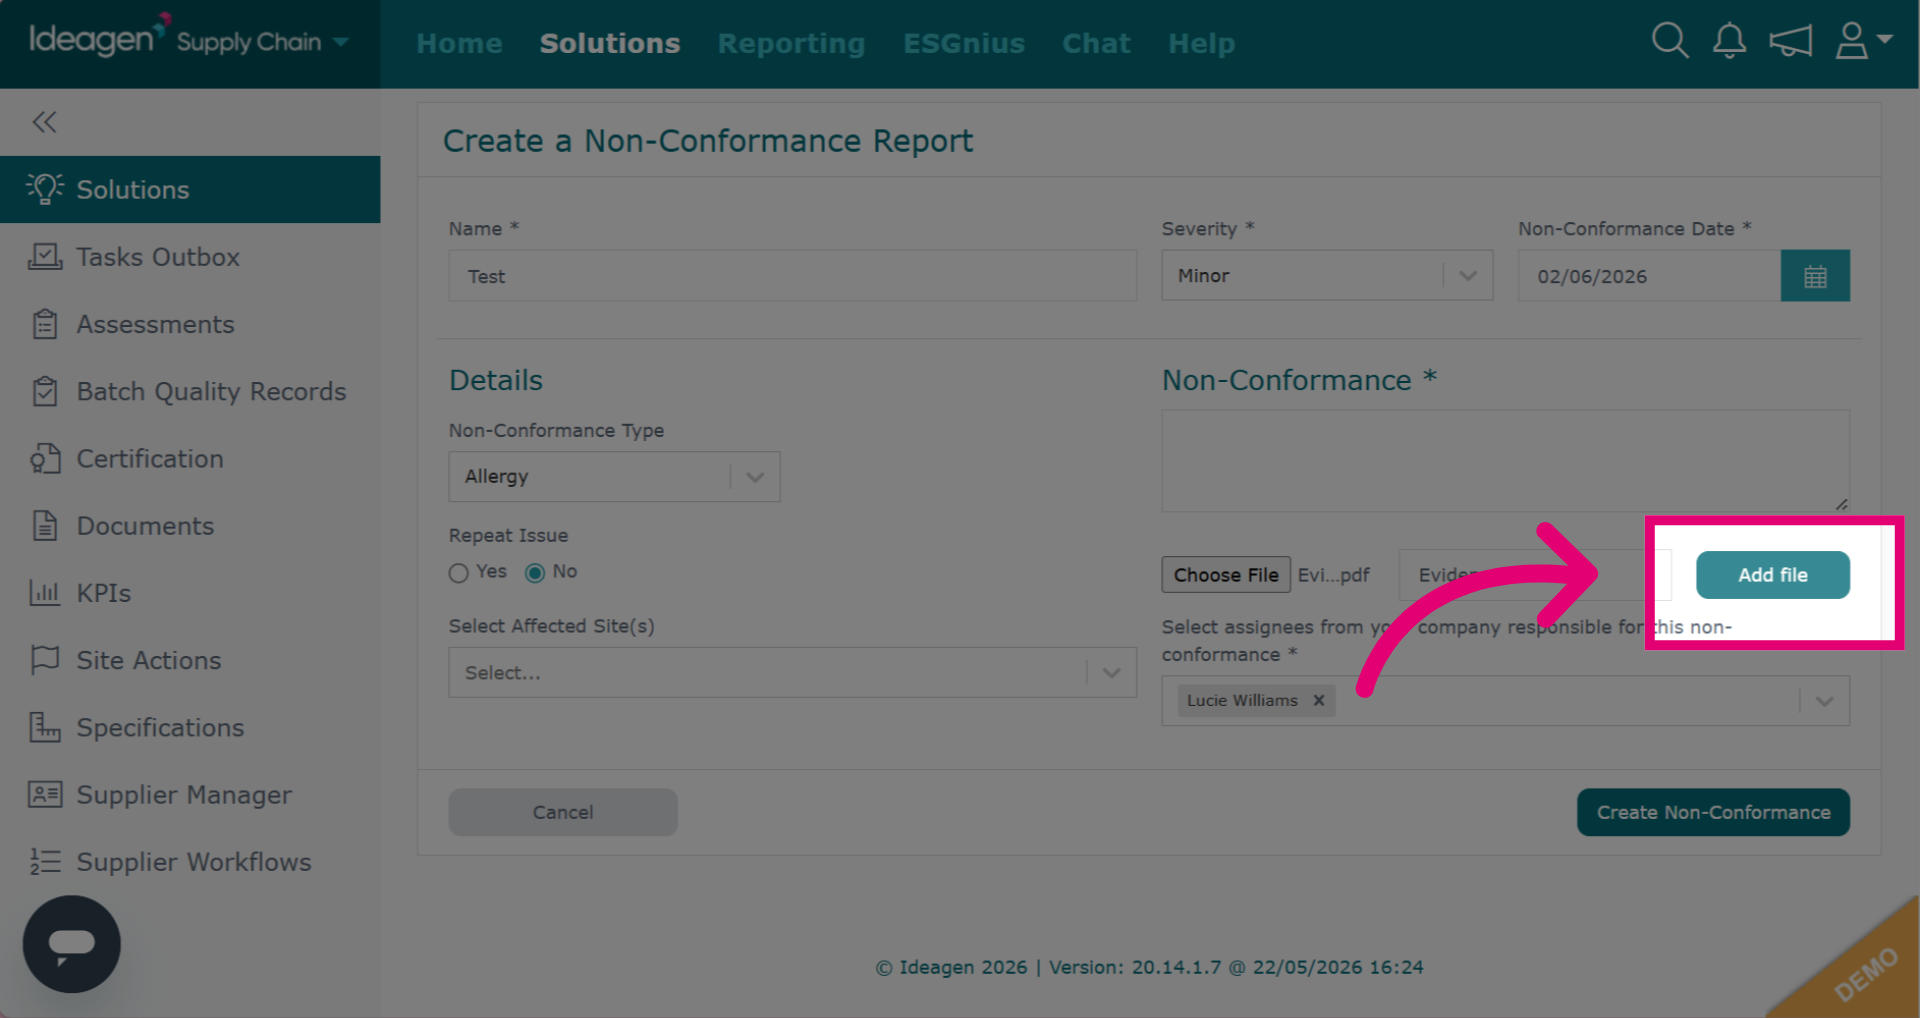The image size is (1920, 1018).
Task: Open the ESGnius menu item
Action: click(964, 44)
